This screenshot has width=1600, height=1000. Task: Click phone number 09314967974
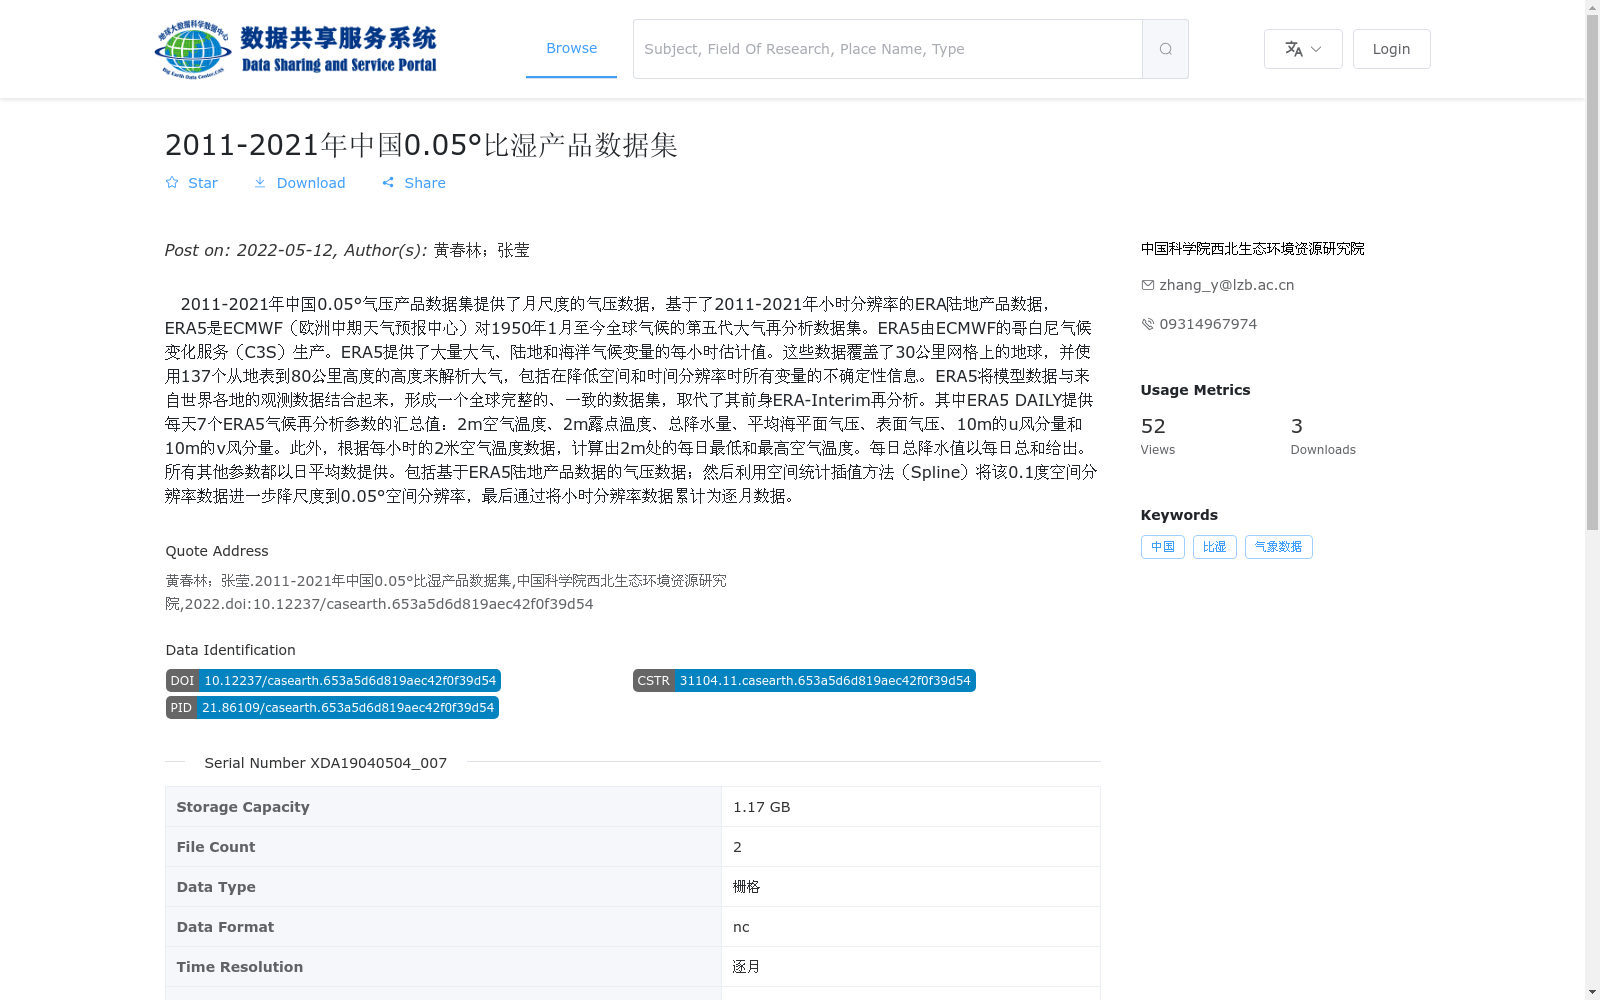[1208, 324]
